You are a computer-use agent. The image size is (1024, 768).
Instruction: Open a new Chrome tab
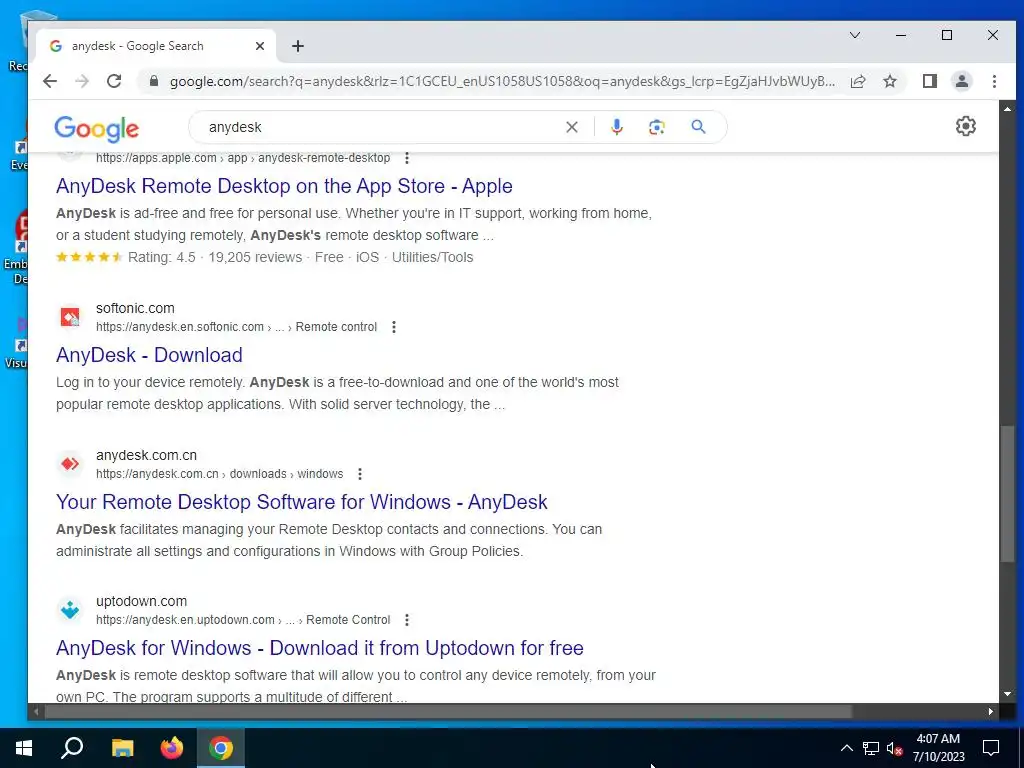[x=298, y=46]
